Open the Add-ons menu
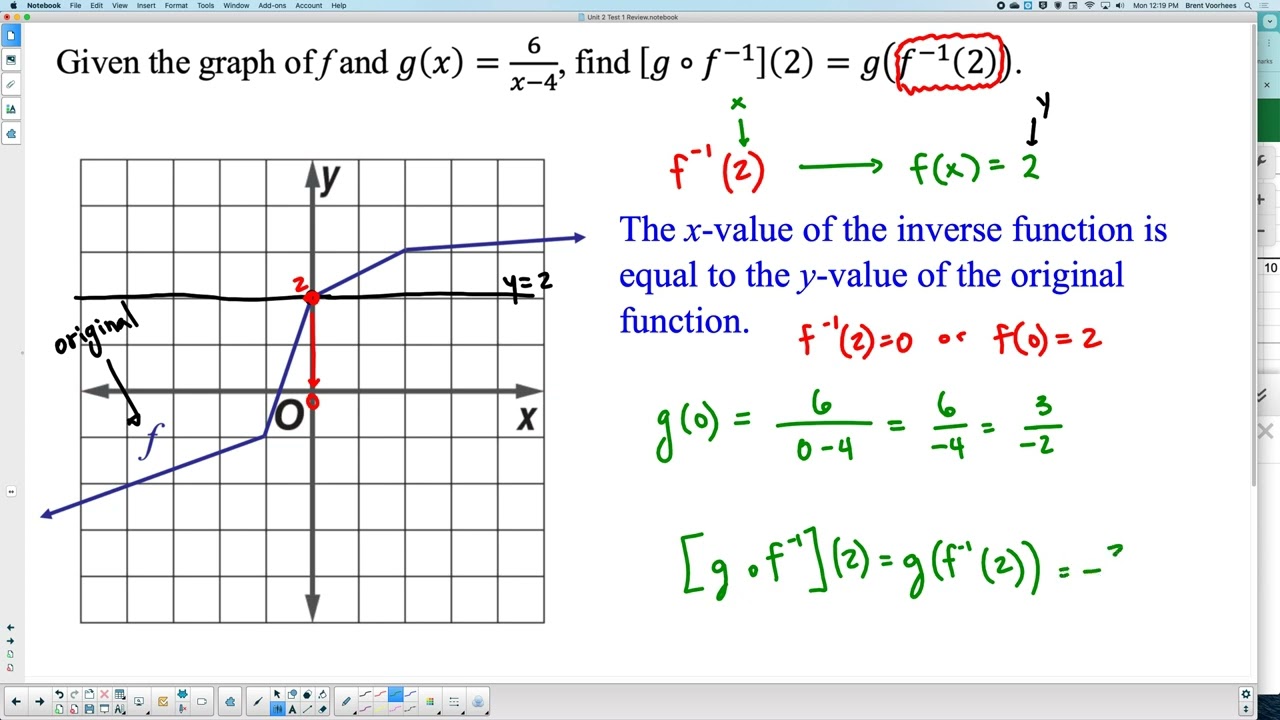1280x720 pixels. pos(272,5)
